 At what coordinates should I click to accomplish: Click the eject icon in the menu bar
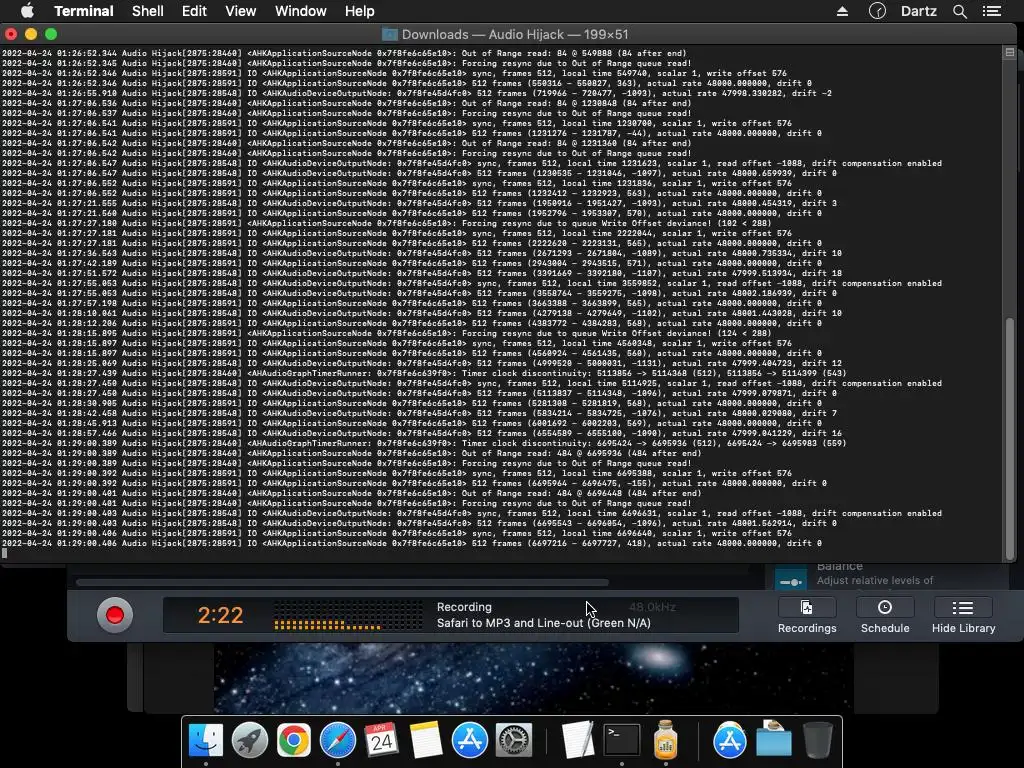coord(842,11)
